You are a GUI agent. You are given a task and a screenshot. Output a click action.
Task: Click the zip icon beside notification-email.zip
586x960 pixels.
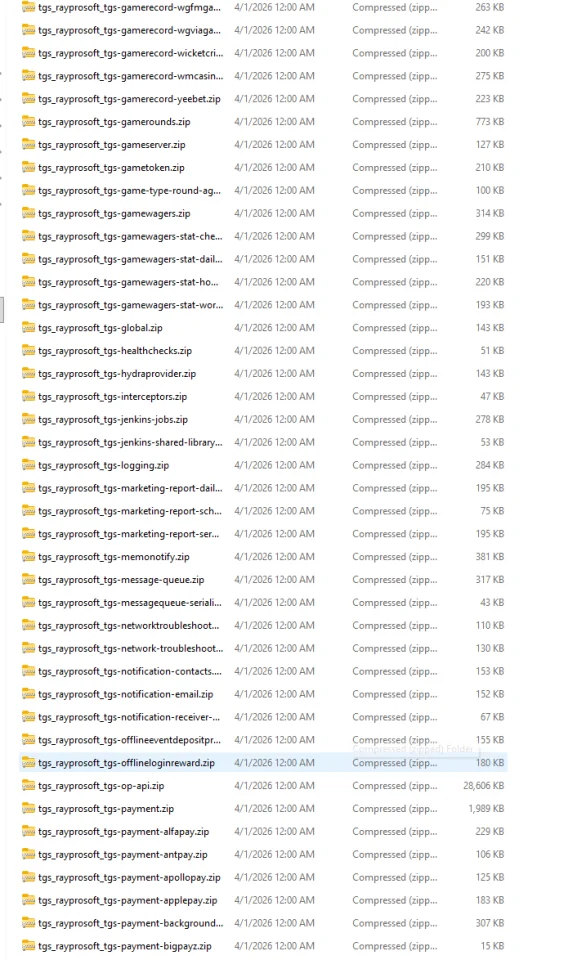click(x=28, y=694)
